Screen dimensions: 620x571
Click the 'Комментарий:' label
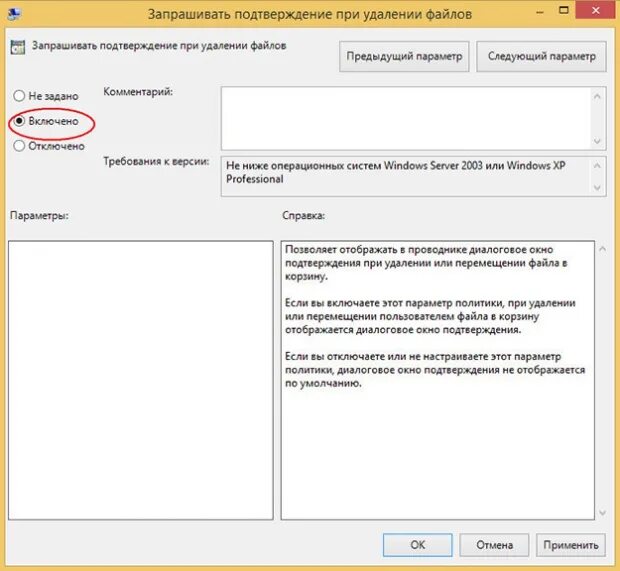coord(138,92)
